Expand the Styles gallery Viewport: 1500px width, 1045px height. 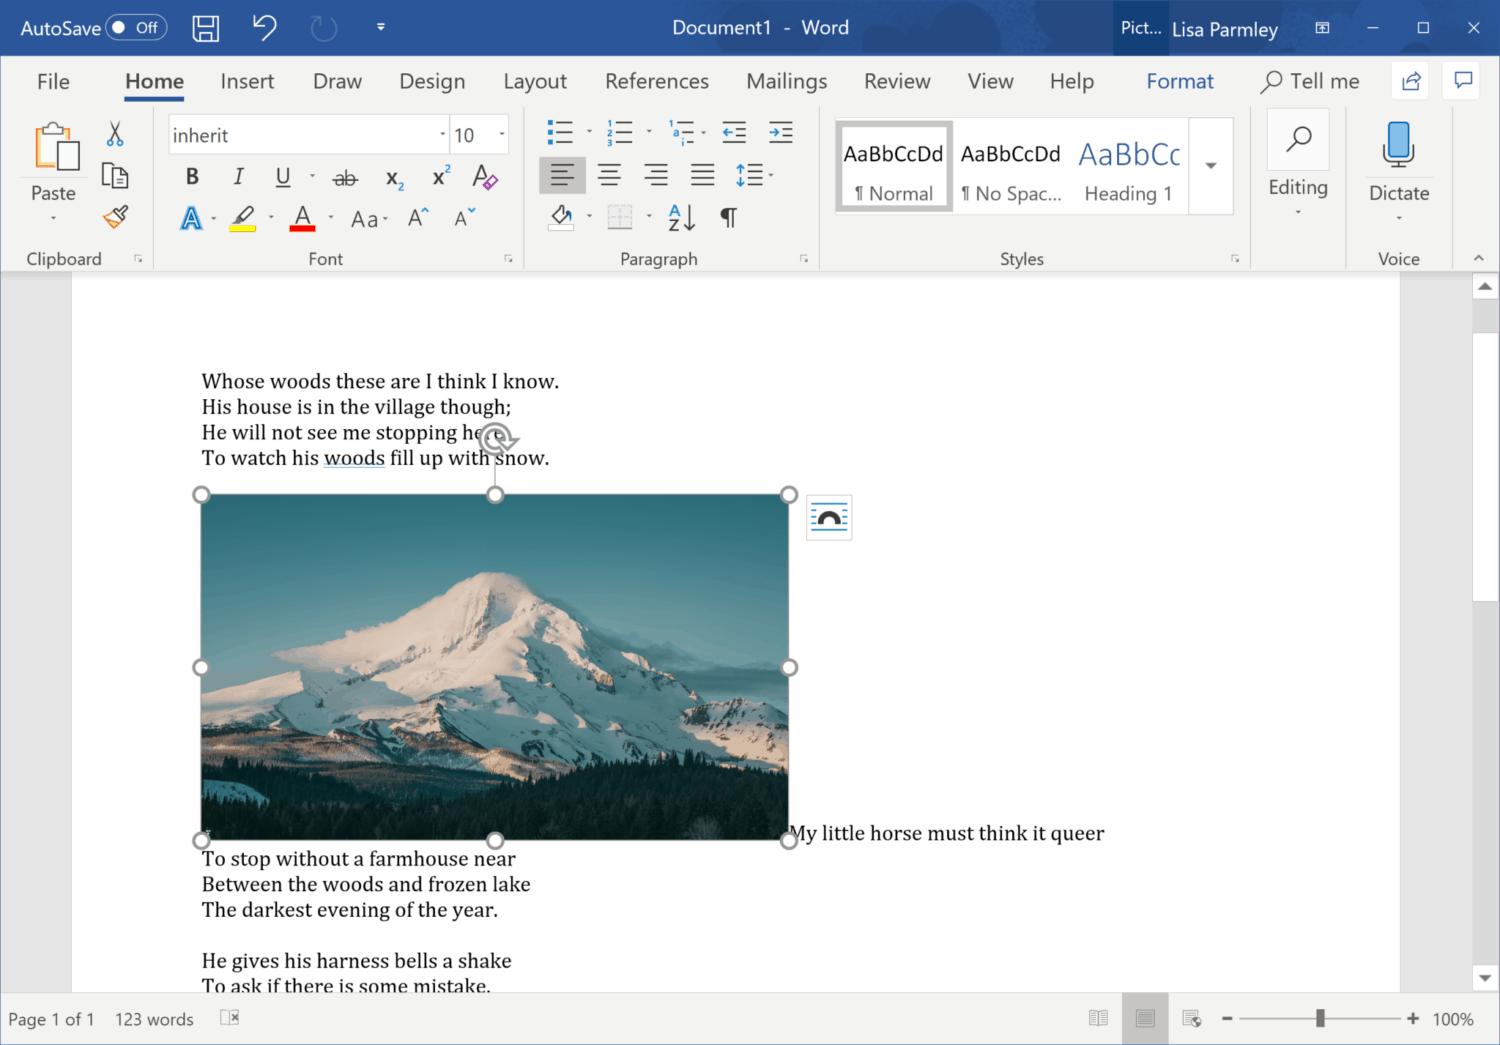pyautogui.click(x=1211, y=167)
